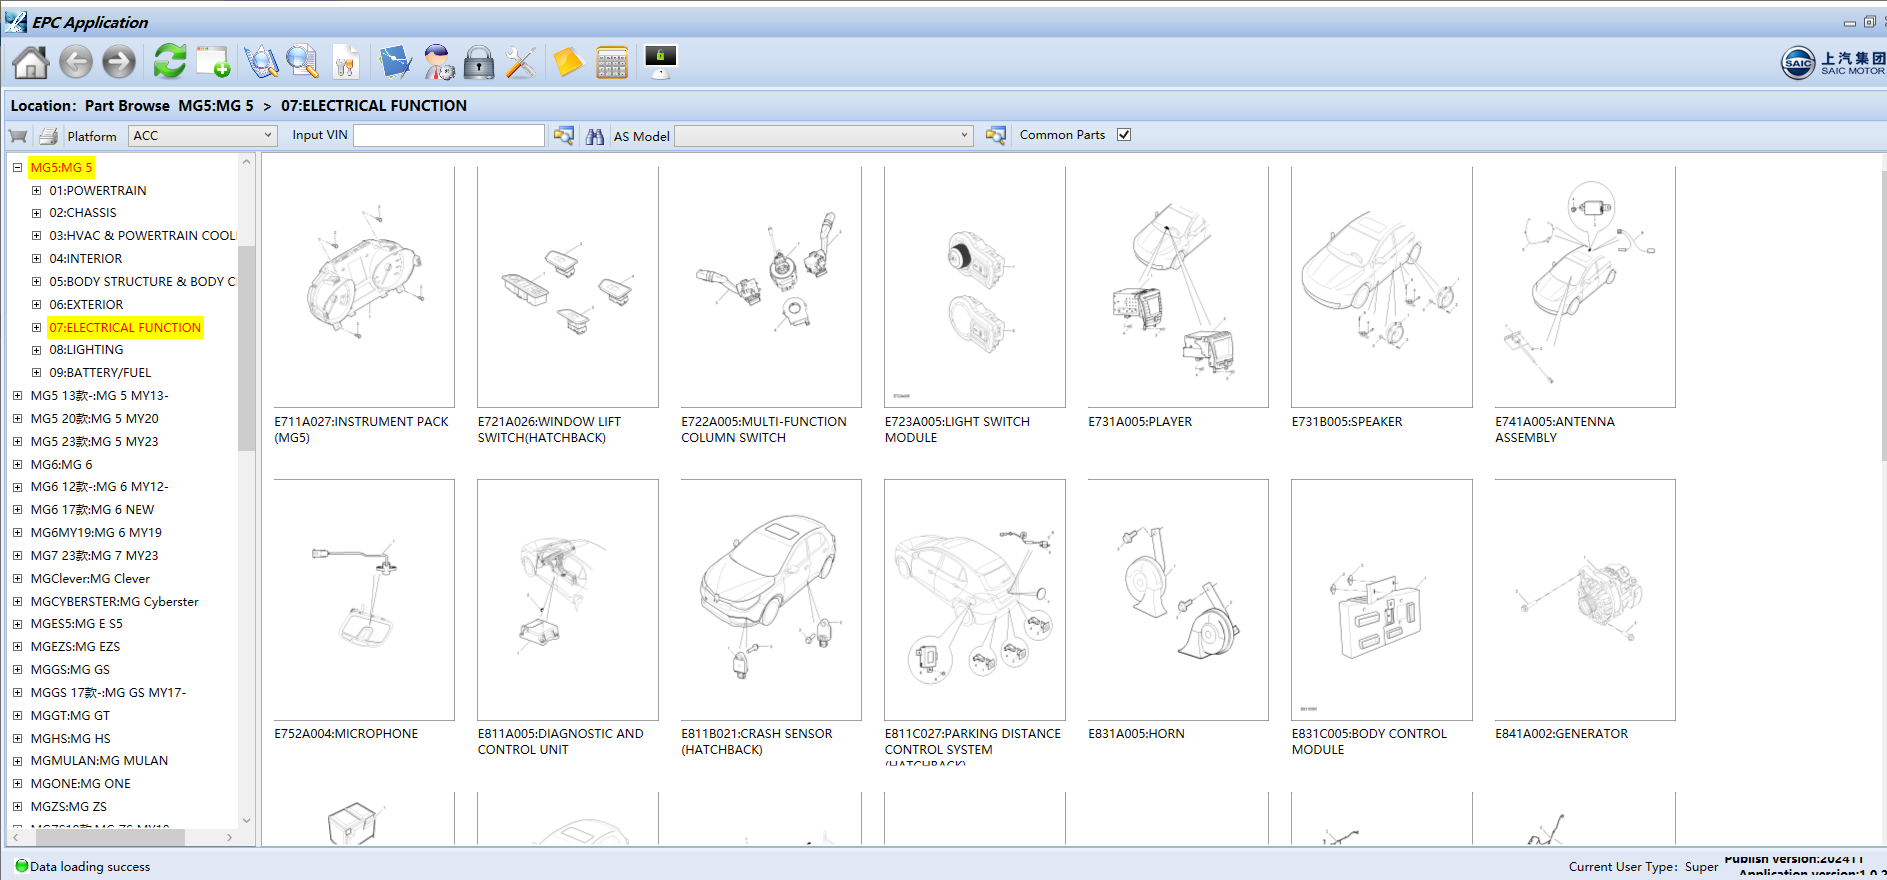Open E731A005 Player diagram thumbnail
The height and width of the screenshot is (880, 1887).
1178,287
